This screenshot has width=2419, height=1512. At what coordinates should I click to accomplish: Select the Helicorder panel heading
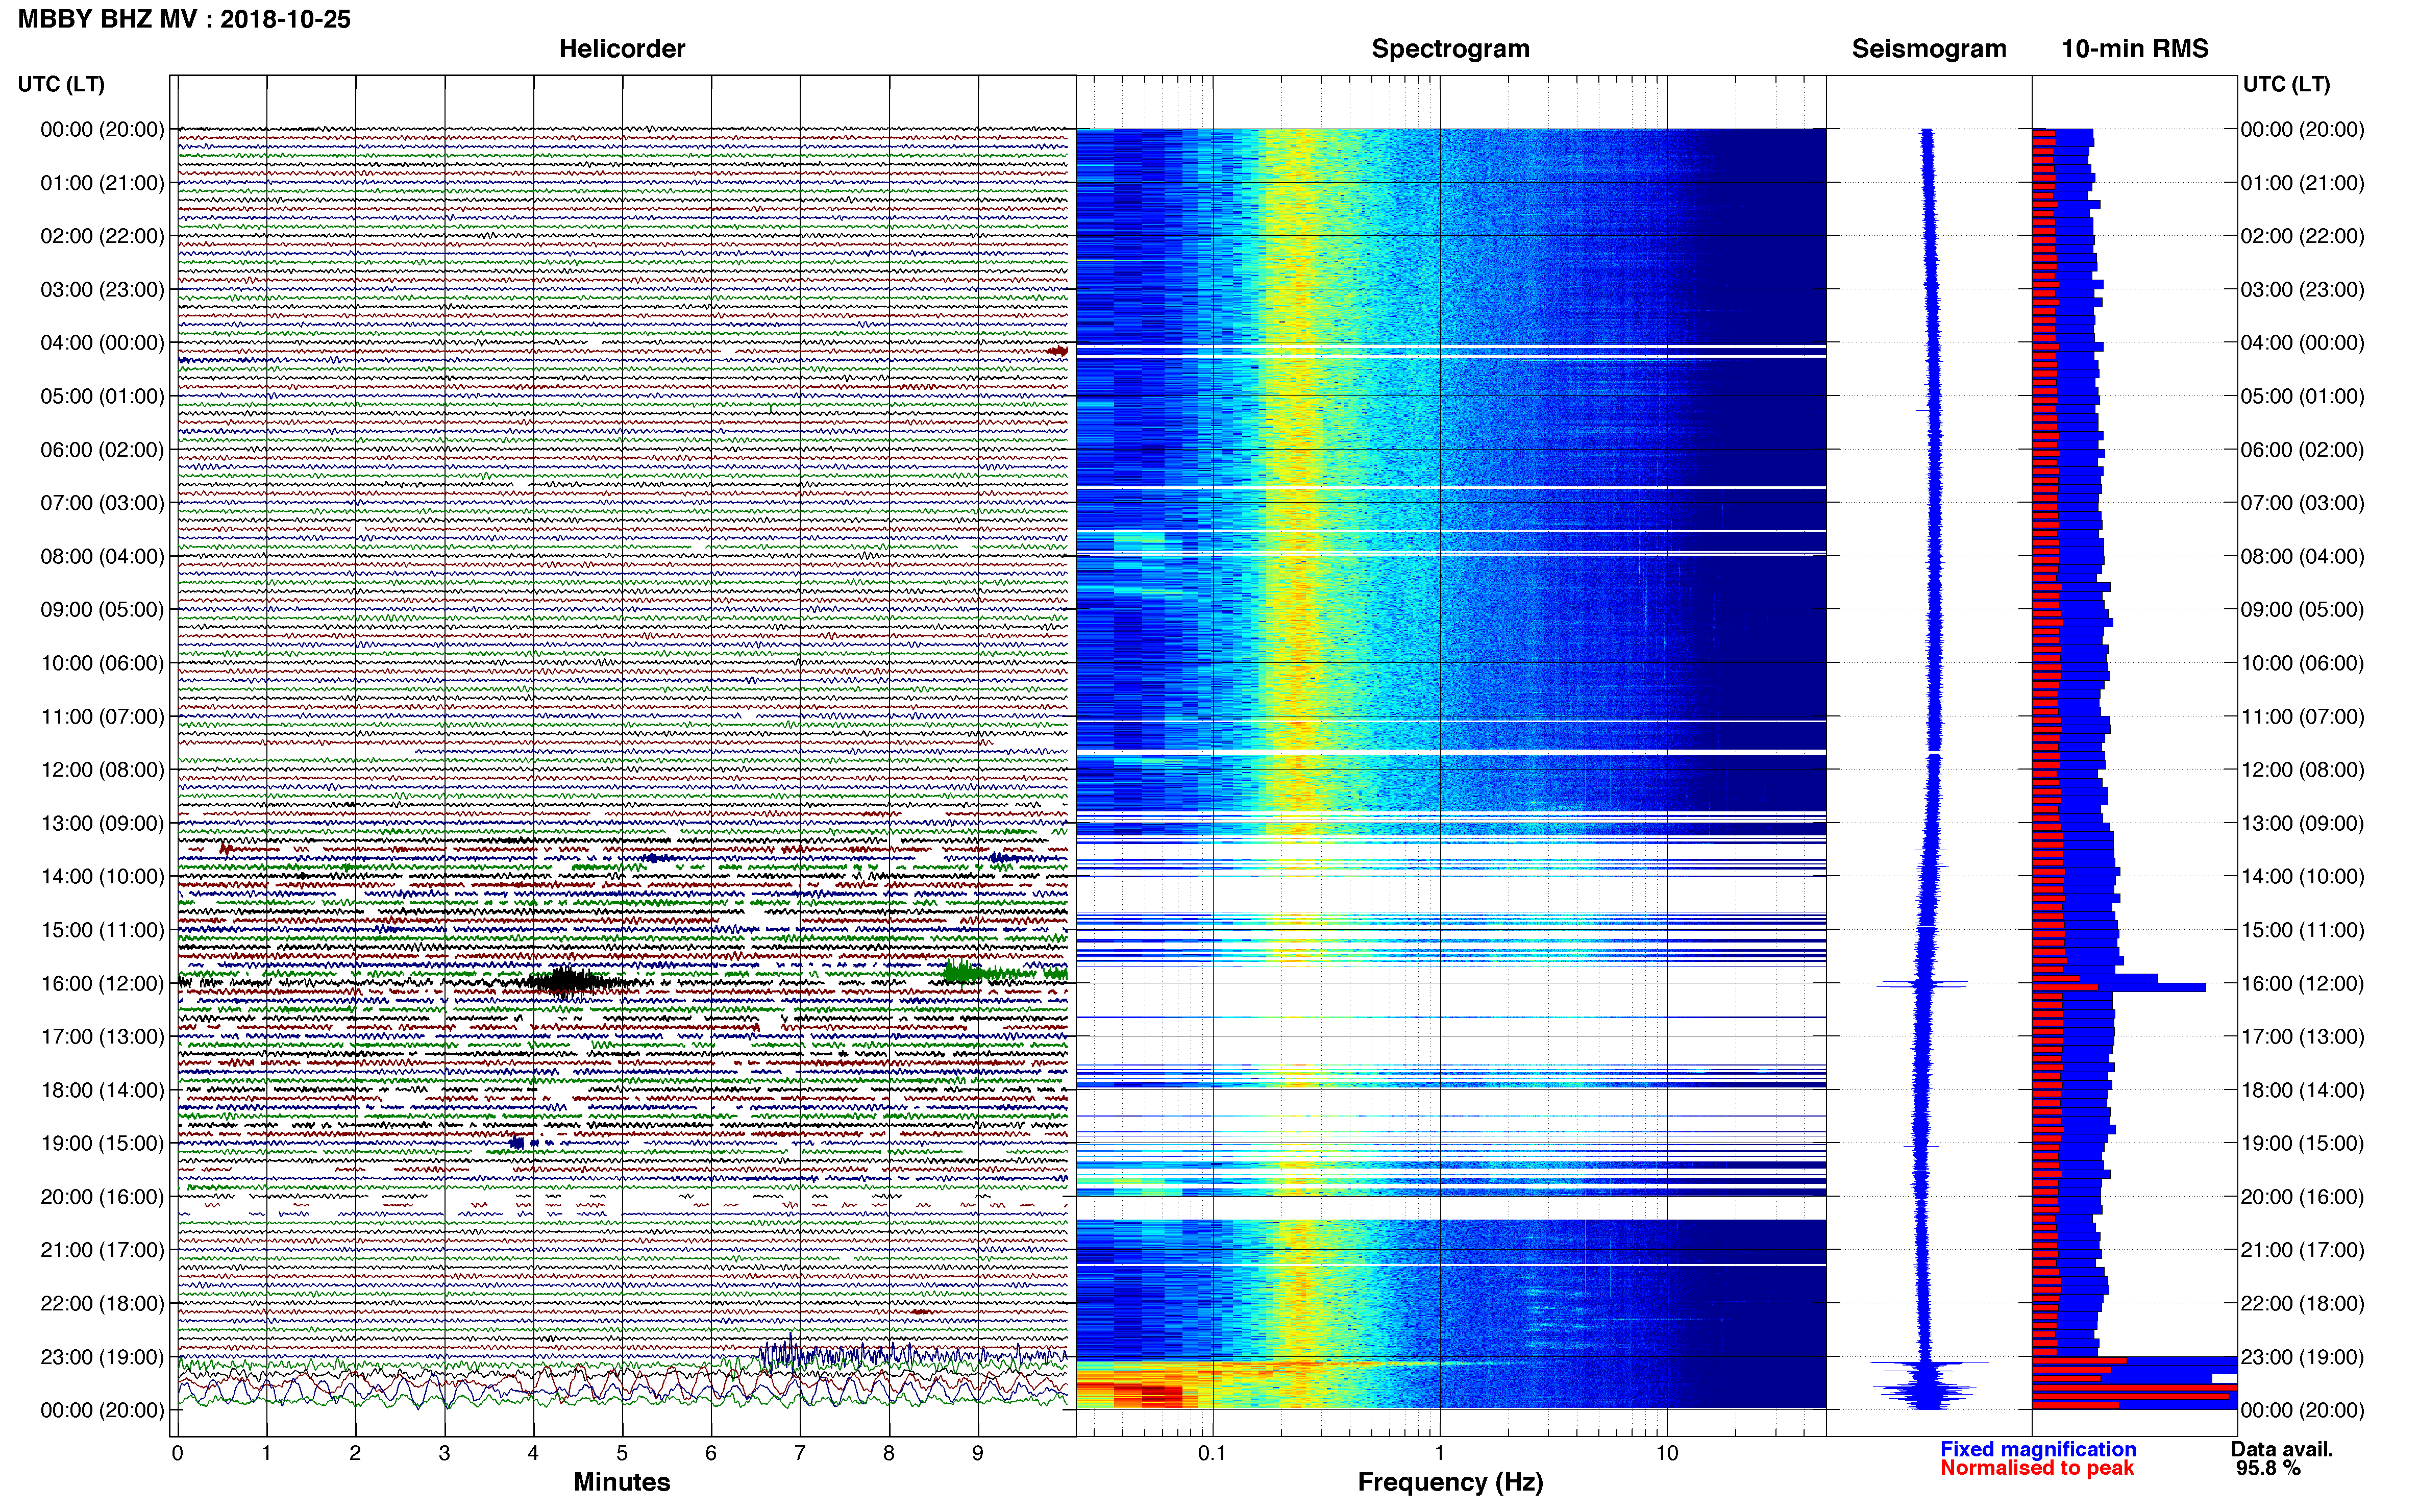click(x=622, y=49)
